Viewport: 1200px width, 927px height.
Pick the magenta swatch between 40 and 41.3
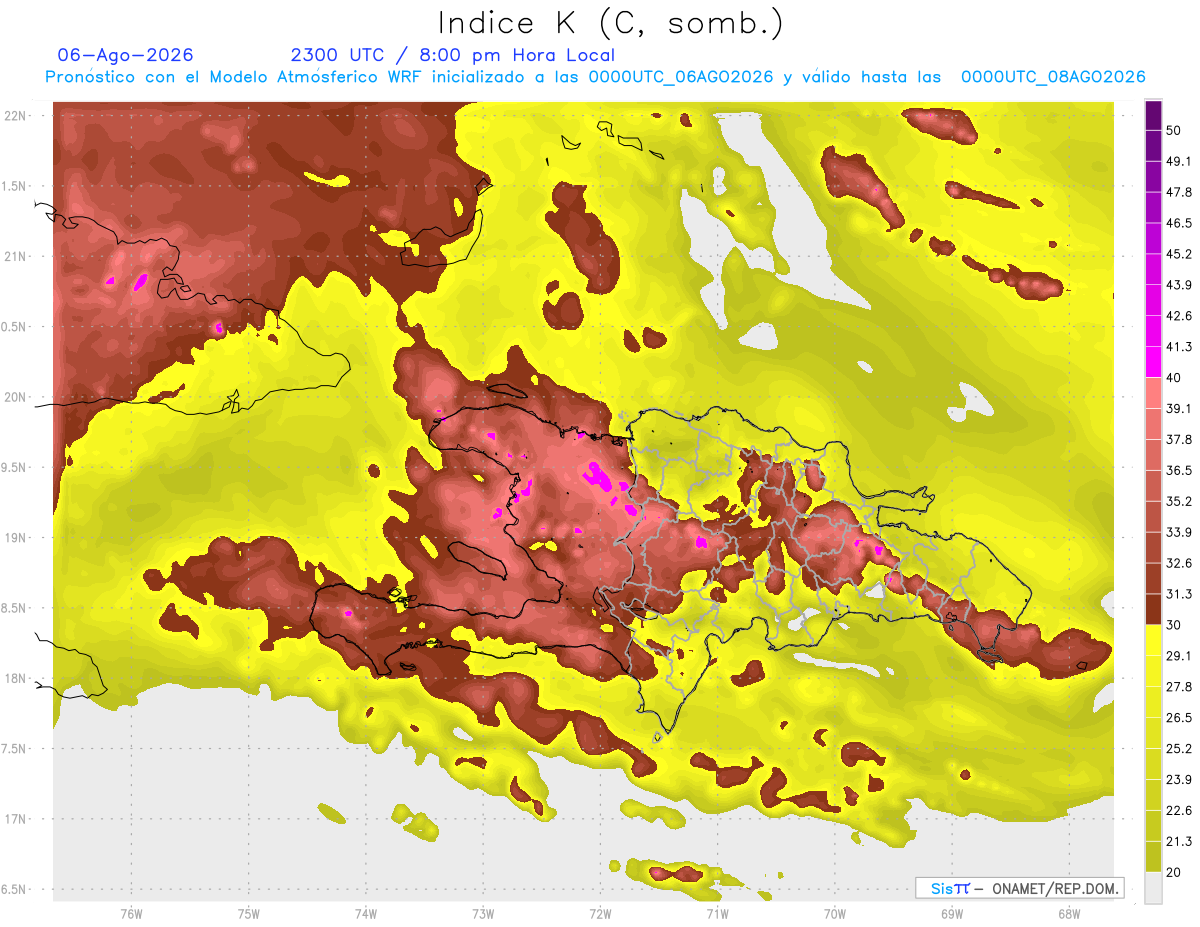click(x=1153, y=362)
